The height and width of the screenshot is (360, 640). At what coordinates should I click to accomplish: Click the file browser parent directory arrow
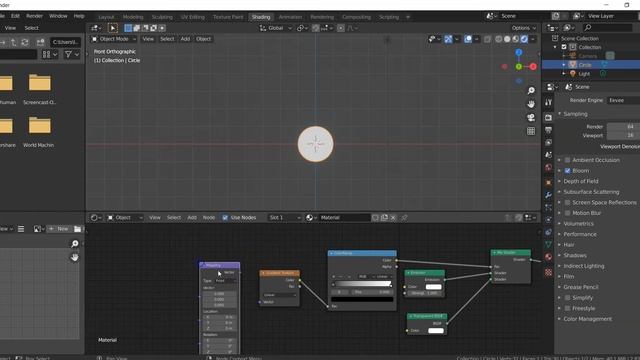click(x=13, y=42)
